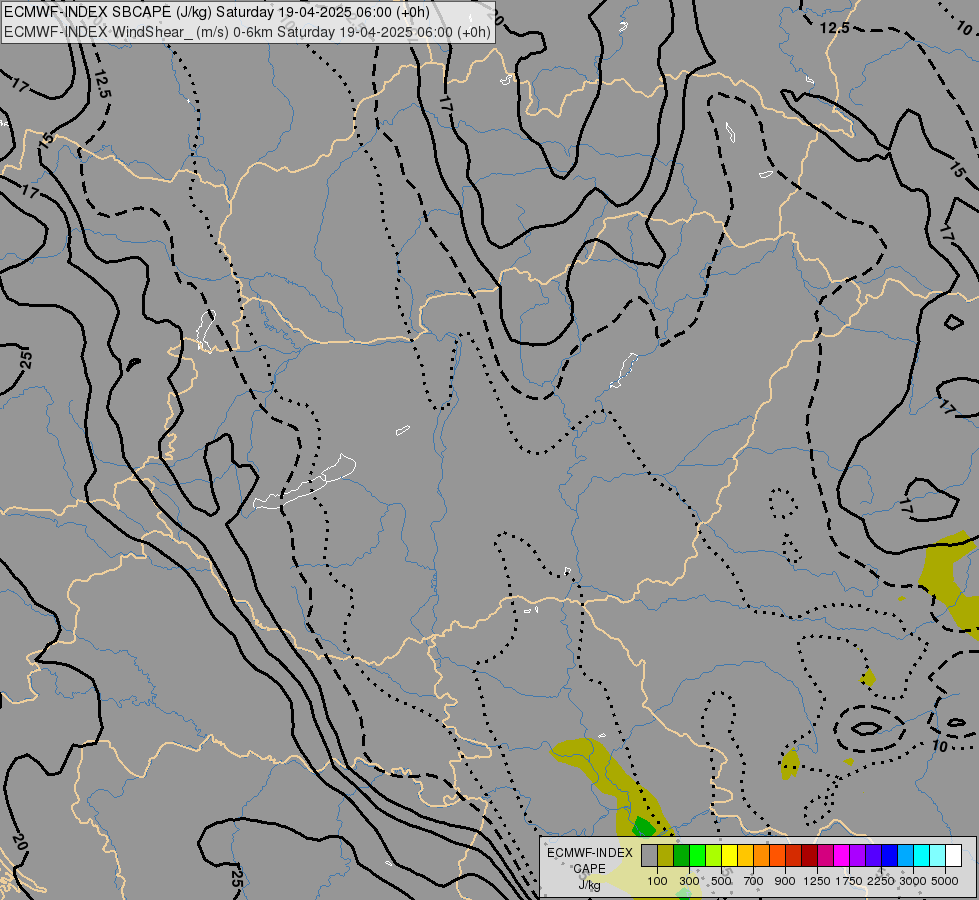Click the 500 legend tick label

(x=721, y=881)
